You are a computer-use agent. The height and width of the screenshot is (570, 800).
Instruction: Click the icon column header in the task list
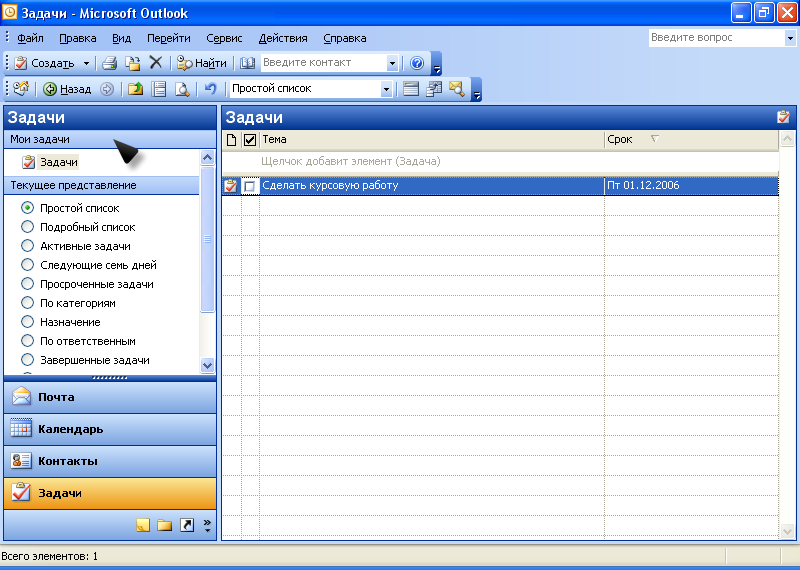(231, 139)
